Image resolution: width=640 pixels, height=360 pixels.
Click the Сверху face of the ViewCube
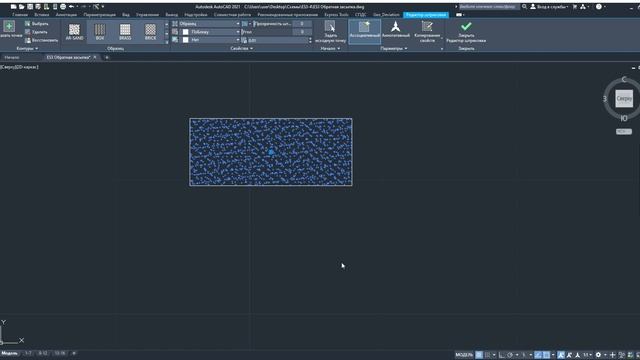(x=624, y=99)
